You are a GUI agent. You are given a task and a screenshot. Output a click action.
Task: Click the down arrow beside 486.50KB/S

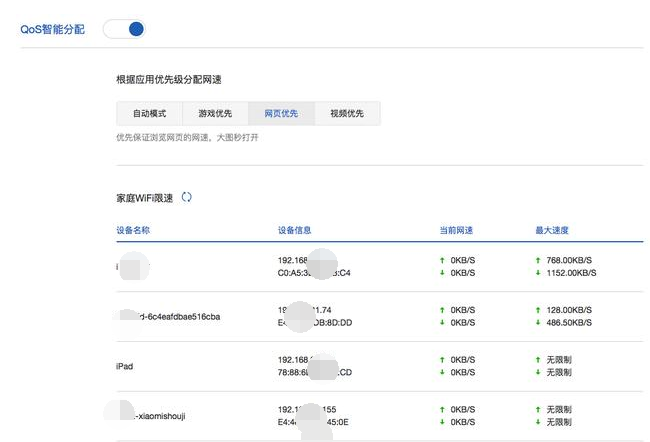coord(539,322)
